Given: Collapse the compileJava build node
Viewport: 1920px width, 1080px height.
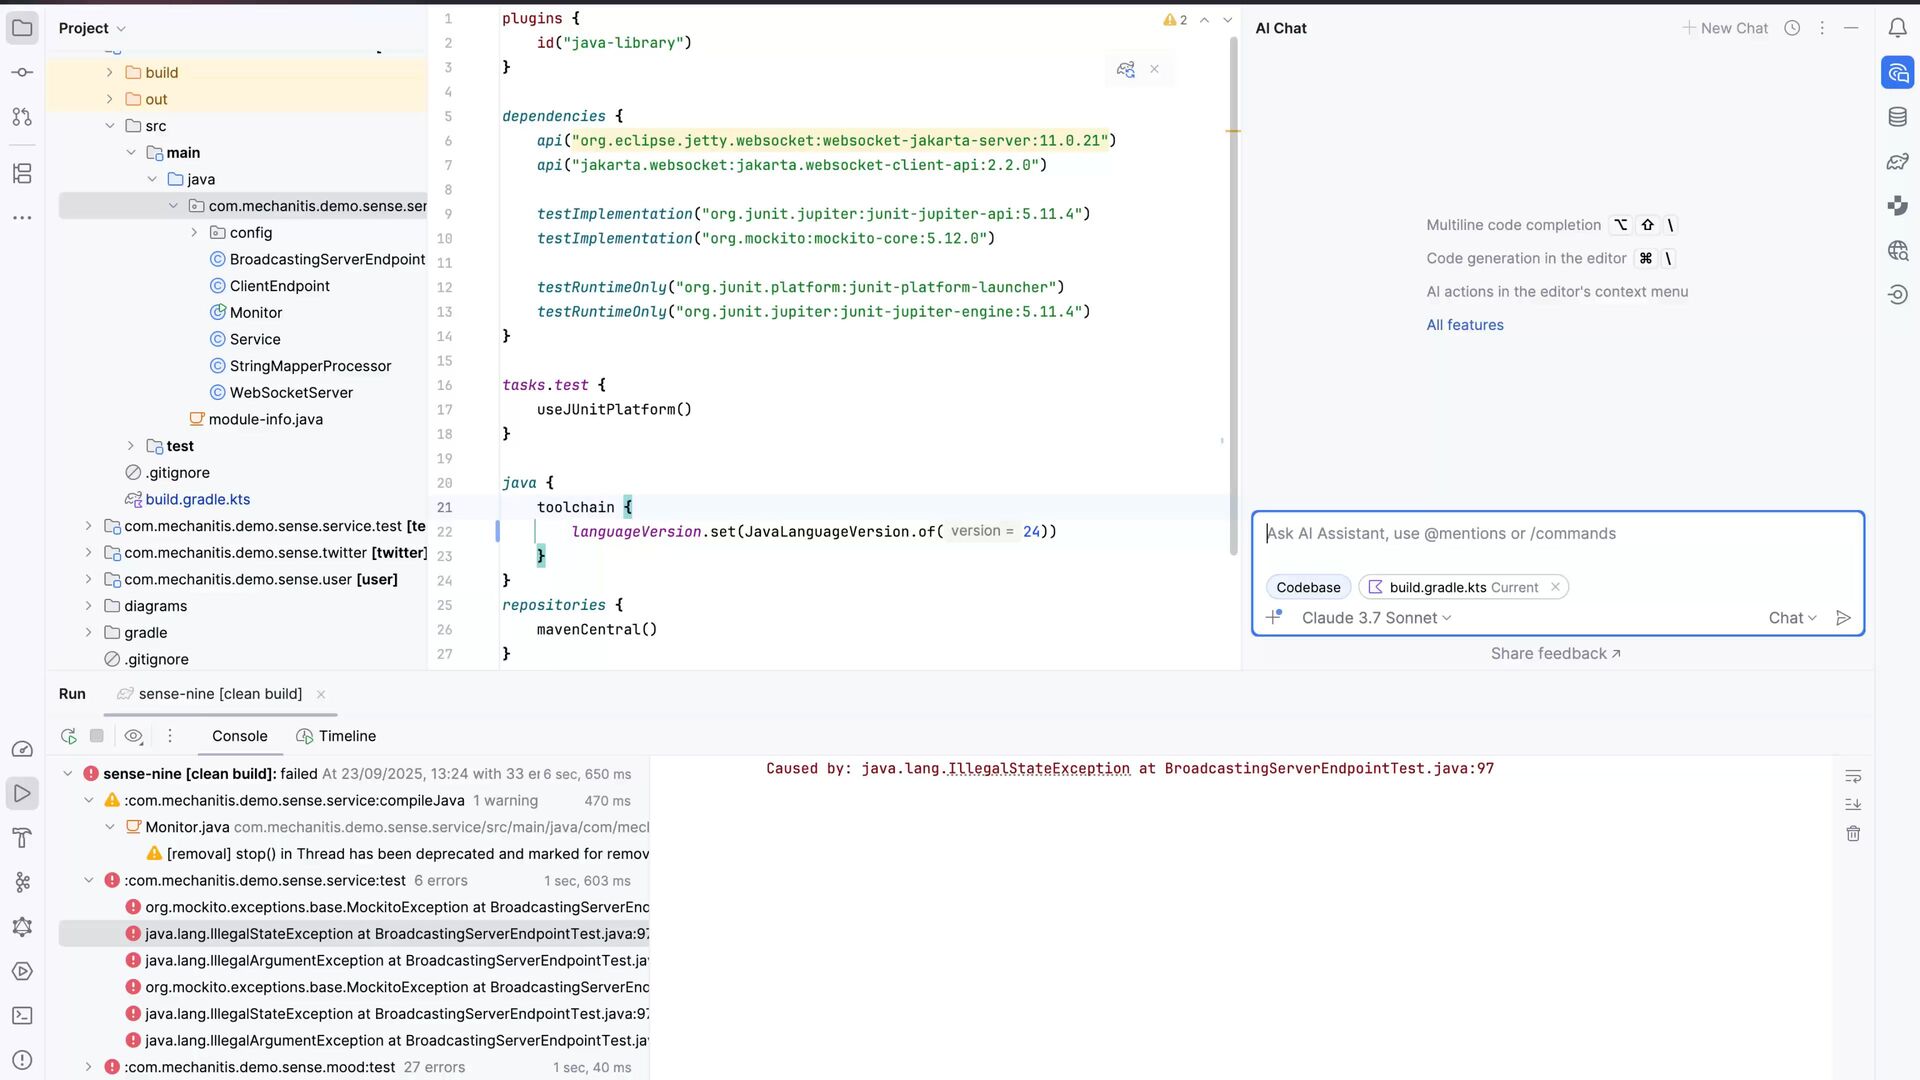Looking at the screenshot, I should point(89,800).
